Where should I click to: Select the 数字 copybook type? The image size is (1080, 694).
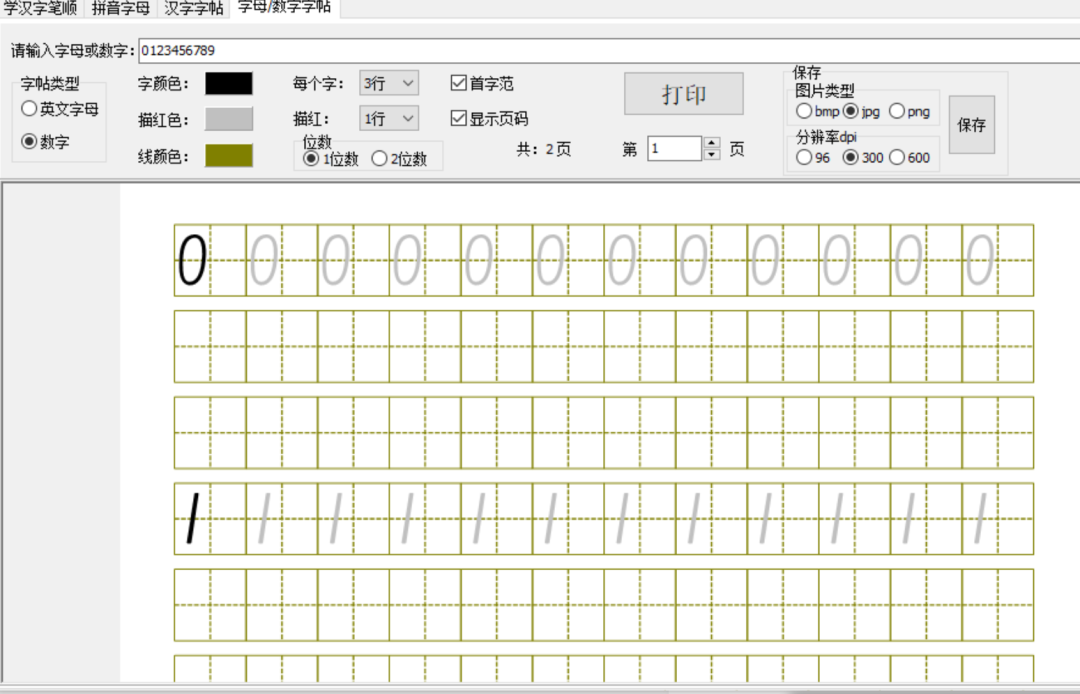(x=45, y=141)
